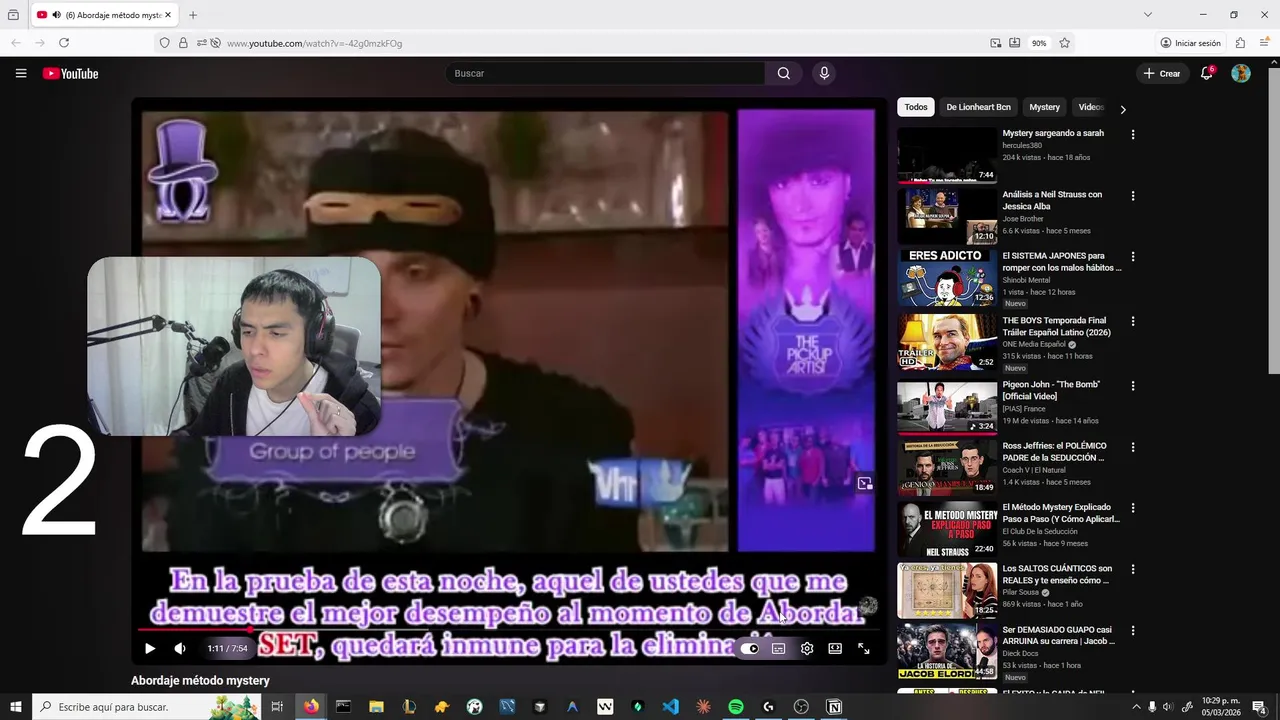This screenshot has width=1280, height=720.
Task: Open Análisis a Neil Strauss video title
Action: pyautogui.click(x=1052, y=200)
